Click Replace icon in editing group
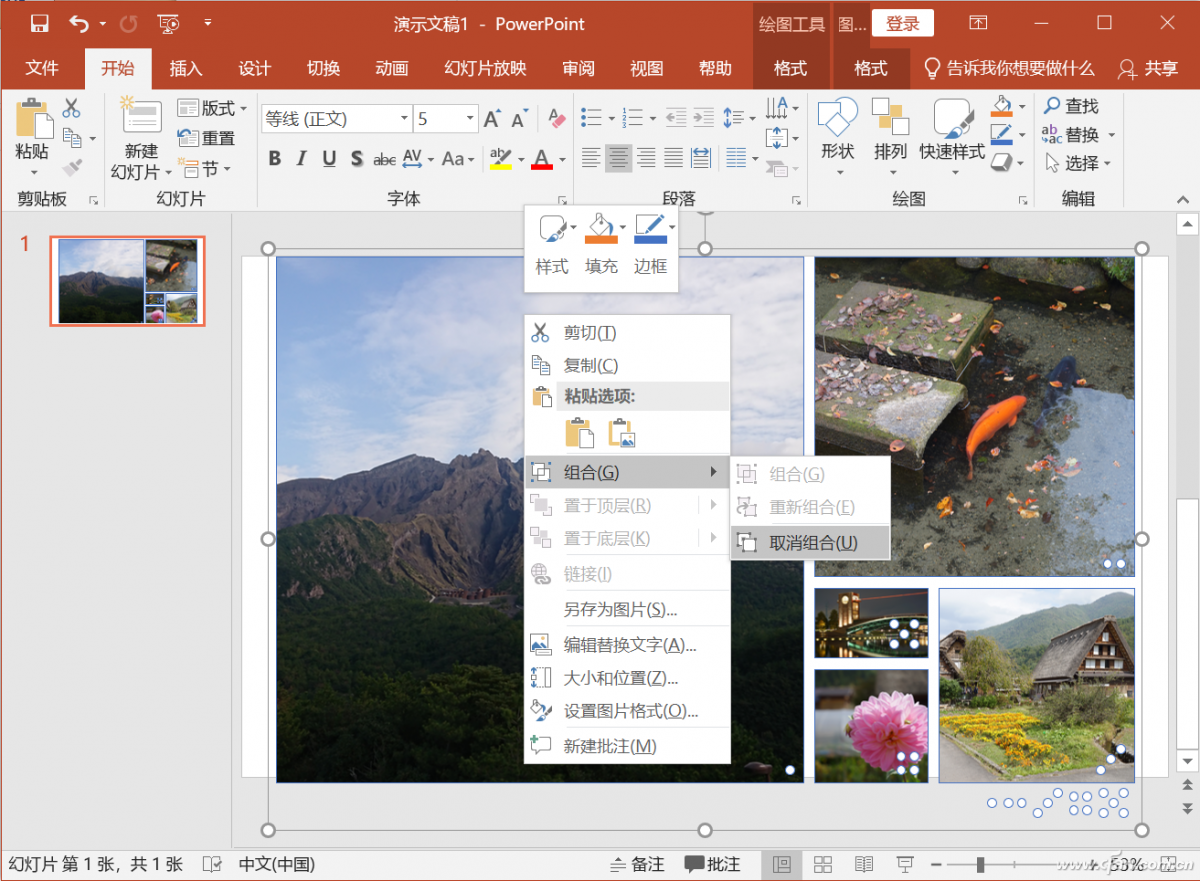1200x881 pixels. point(1052,134)
